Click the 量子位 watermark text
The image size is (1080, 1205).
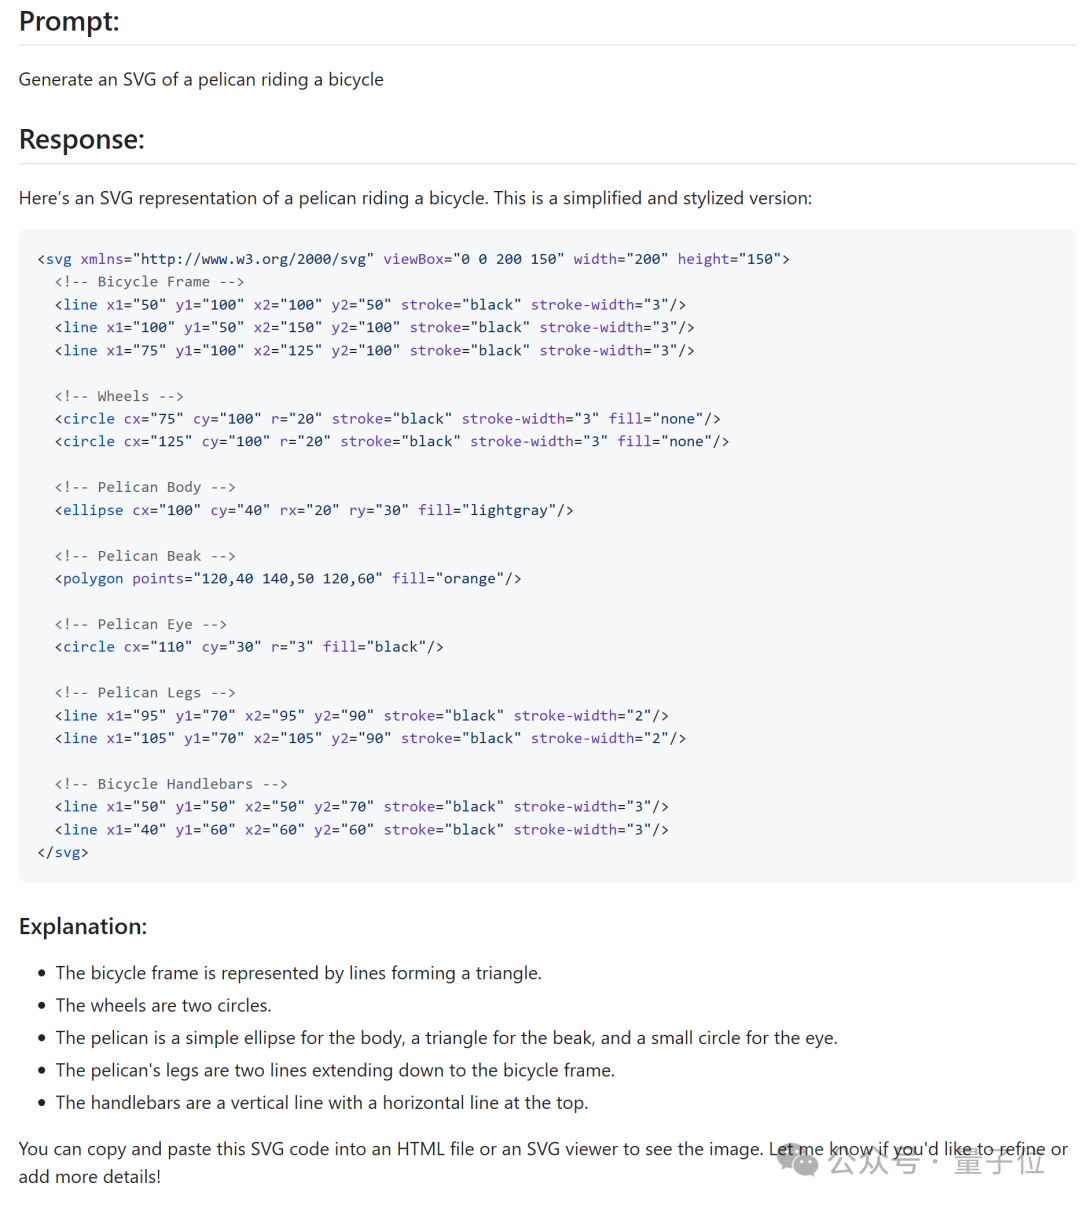coord(998,1162)
